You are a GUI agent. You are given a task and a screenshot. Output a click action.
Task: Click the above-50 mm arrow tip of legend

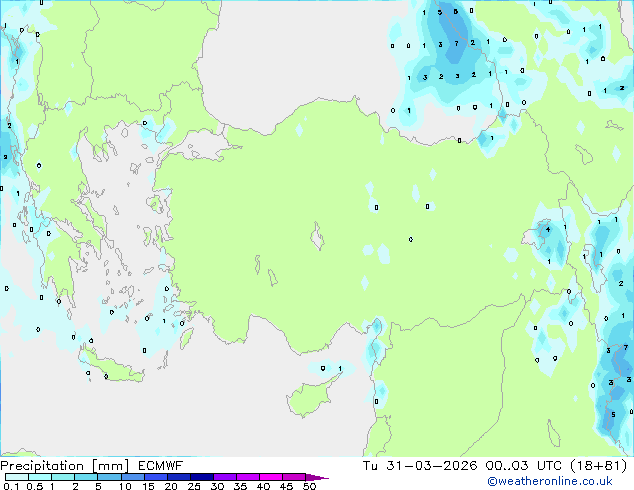tap(317, 478)
